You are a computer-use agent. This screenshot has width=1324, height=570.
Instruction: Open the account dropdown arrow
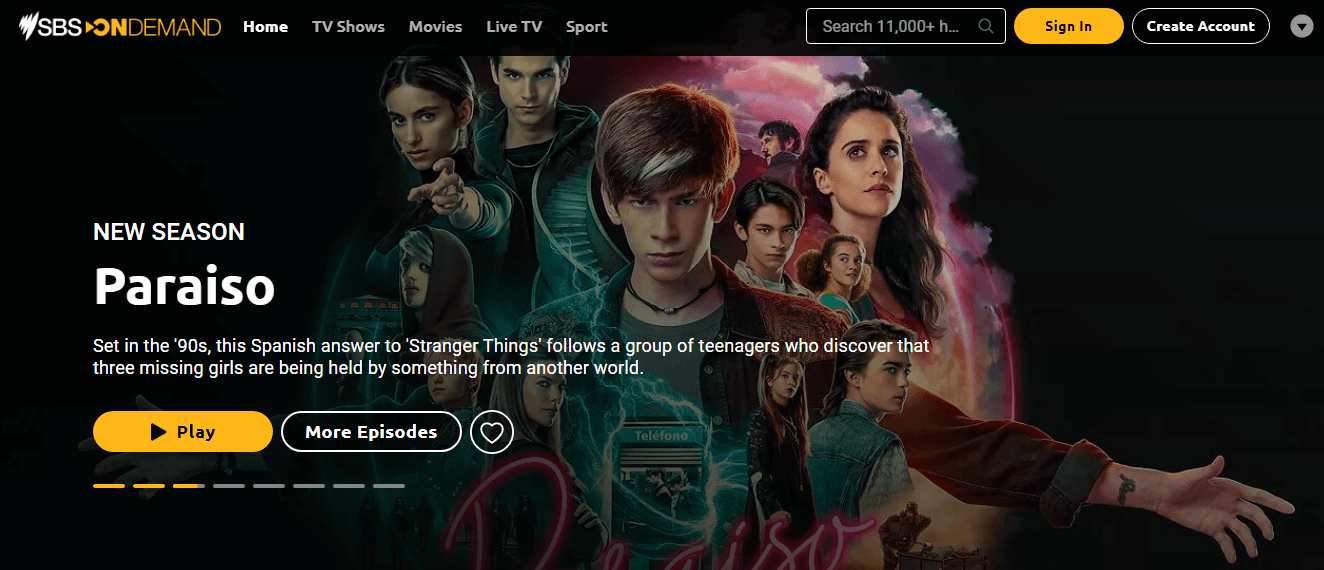[1301, 27]
